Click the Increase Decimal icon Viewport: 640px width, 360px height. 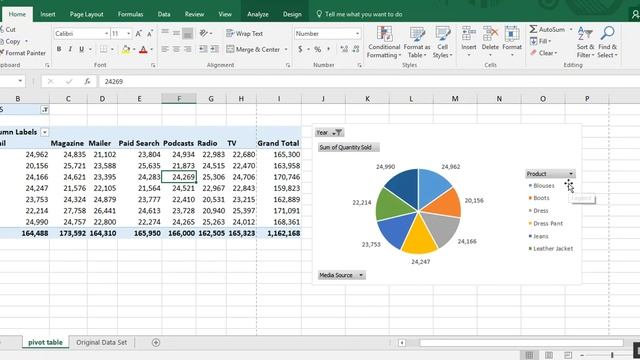[x=344, y=49]
